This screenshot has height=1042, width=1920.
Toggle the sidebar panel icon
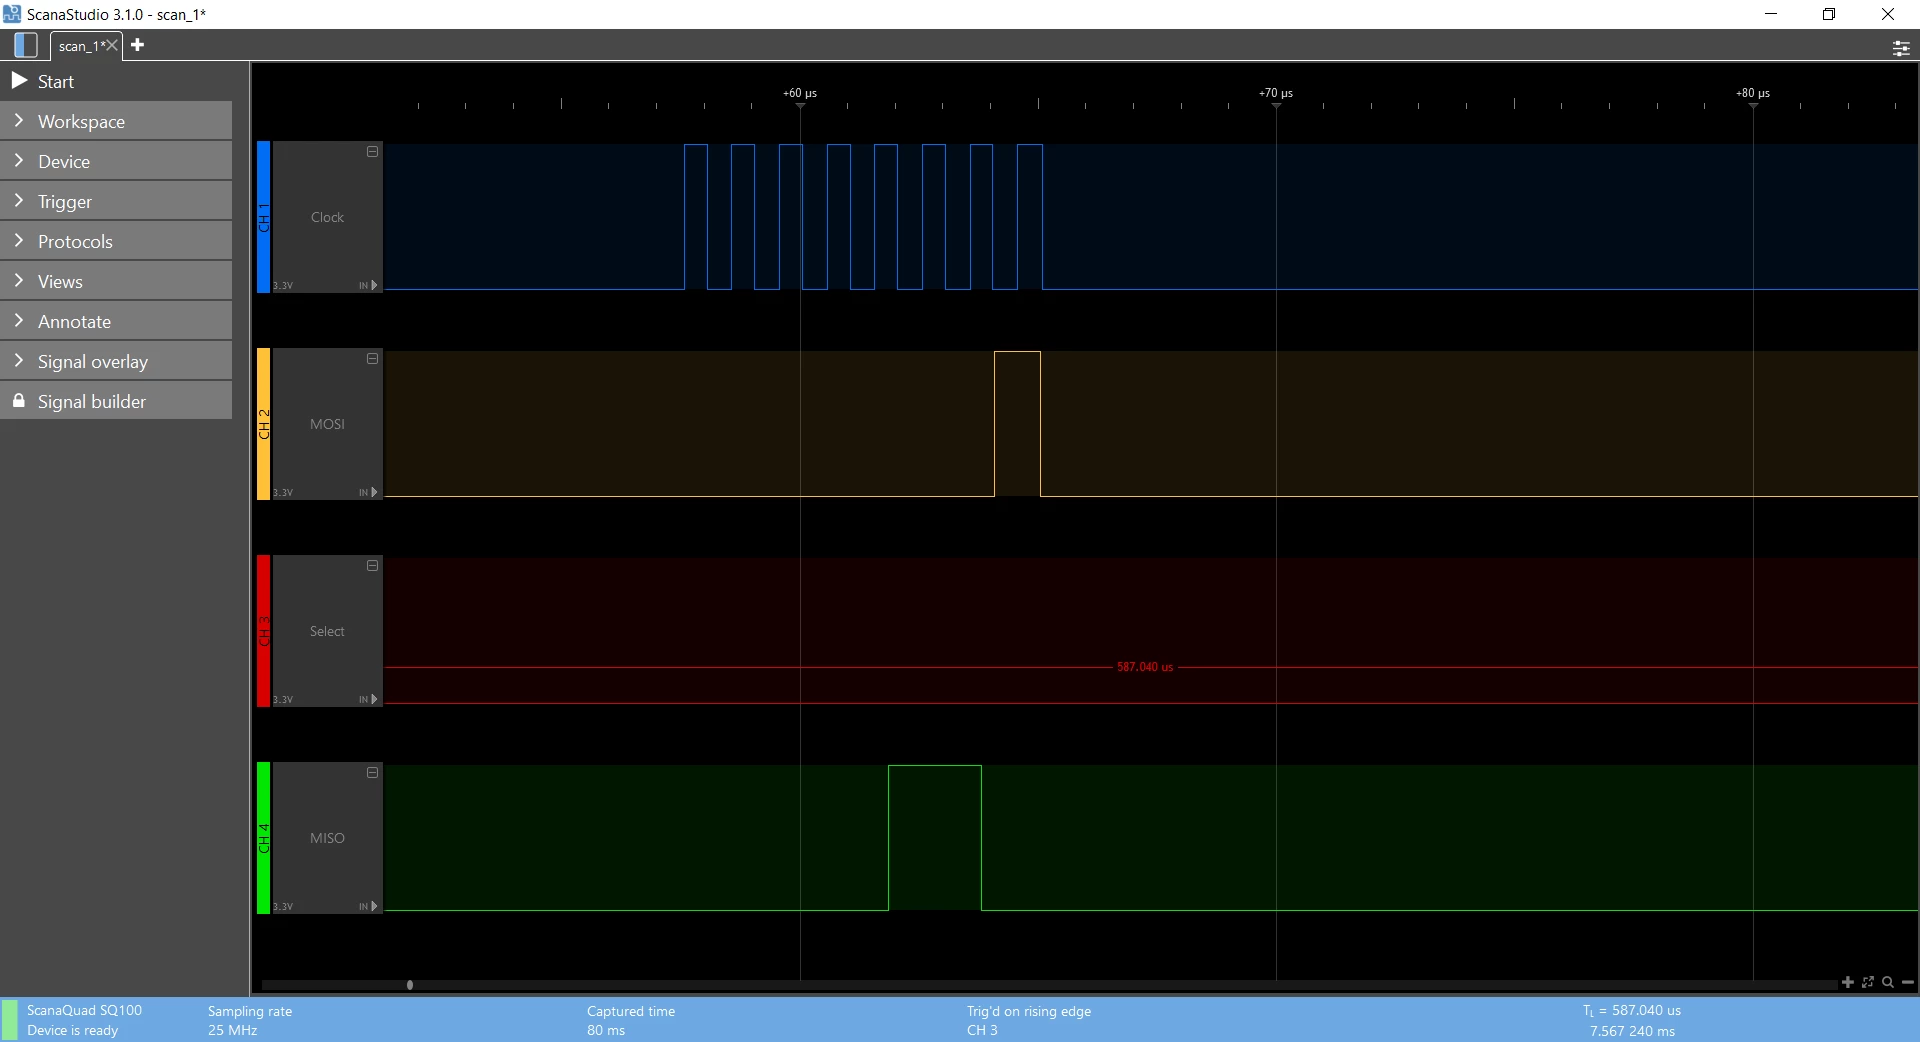(x=26, y=45)
